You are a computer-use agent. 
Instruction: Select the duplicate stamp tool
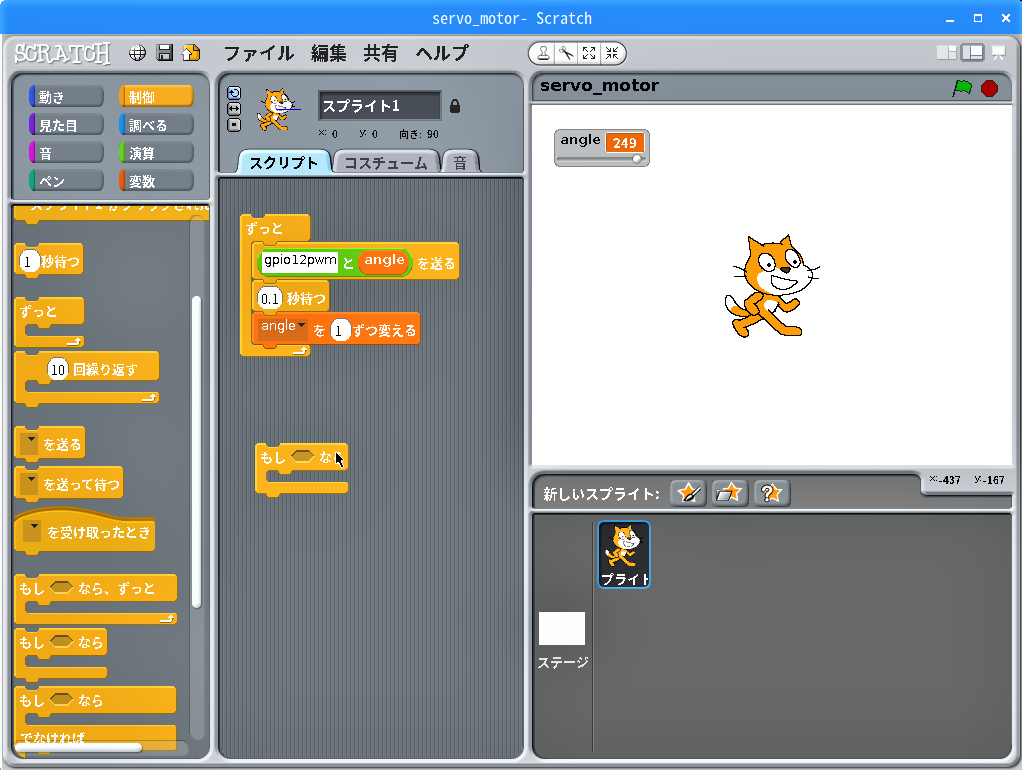[x=543, y=53]
